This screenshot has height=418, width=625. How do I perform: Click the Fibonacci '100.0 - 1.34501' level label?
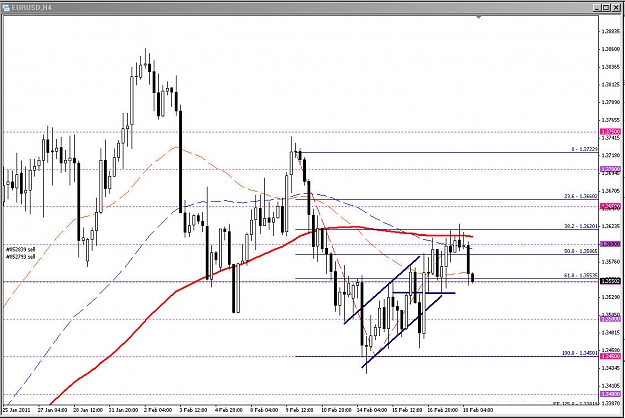click(580, 353)
